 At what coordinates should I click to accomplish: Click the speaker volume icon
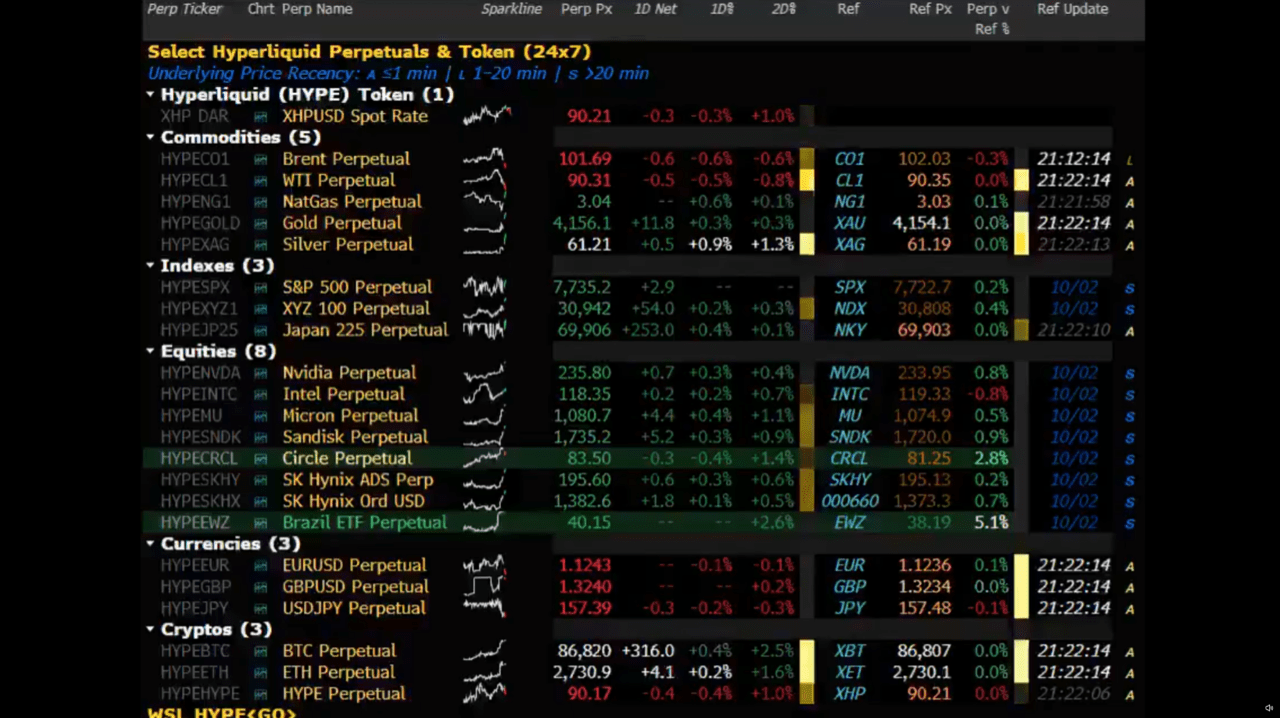(x=1269, y=708)
